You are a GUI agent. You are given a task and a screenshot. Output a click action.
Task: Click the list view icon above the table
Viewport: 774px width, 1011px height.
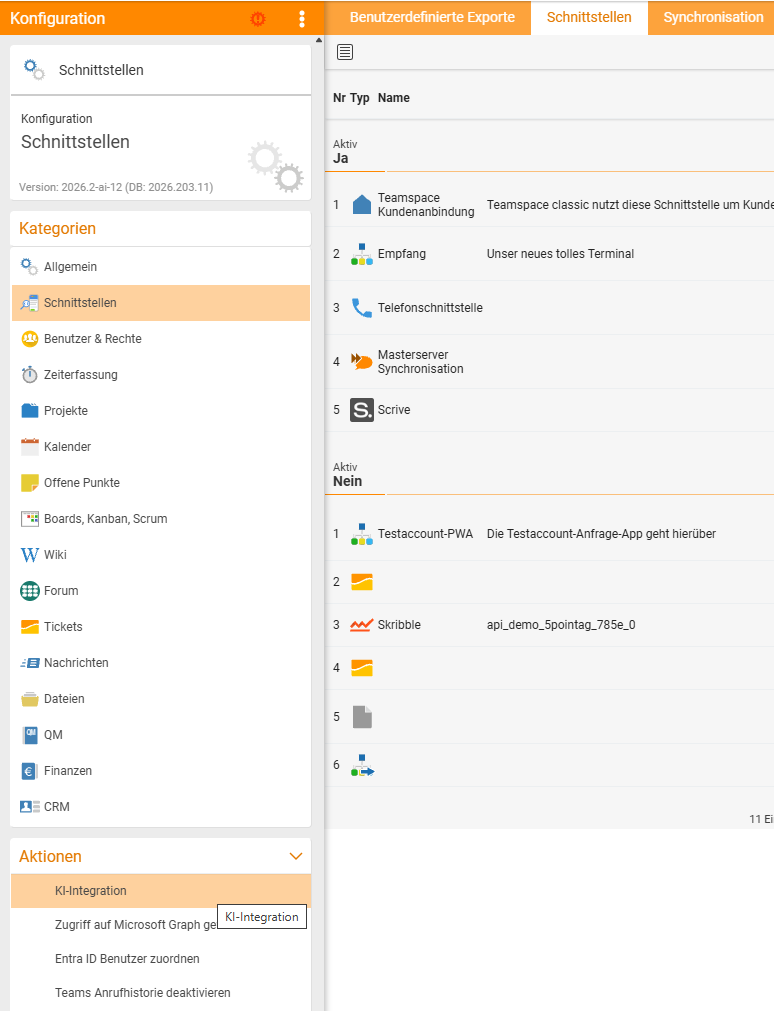point(345,52)
